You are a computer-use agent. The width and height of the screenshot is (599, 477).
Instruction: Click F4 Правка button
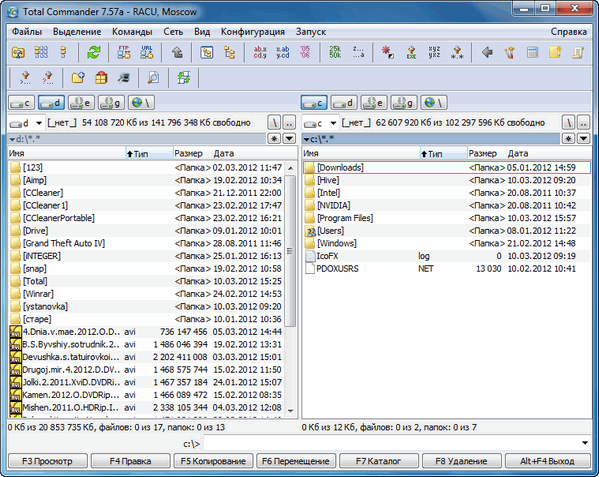pyautogui.click(x=130, y=461)
